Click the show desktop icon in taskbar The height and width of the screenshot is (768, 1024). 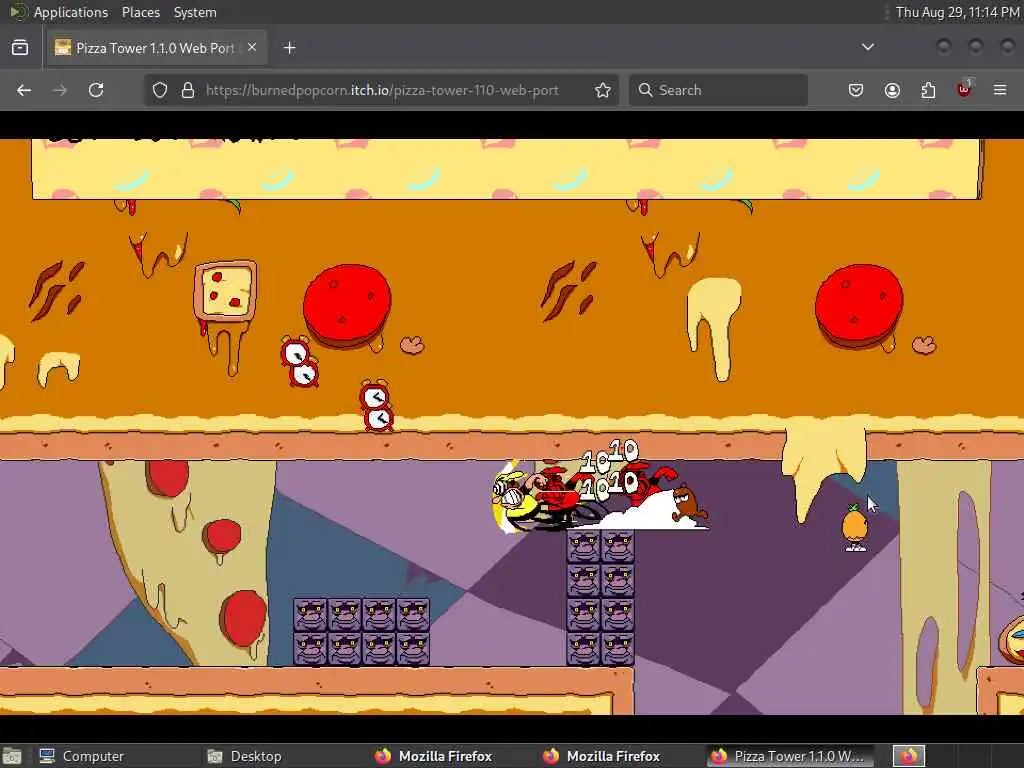point(12,756)
